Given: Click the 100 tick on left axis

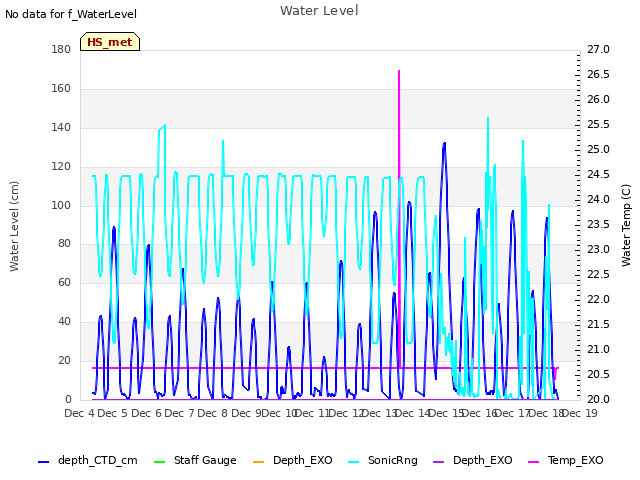Looking at the screenshot, I should [x=61, y=205].
